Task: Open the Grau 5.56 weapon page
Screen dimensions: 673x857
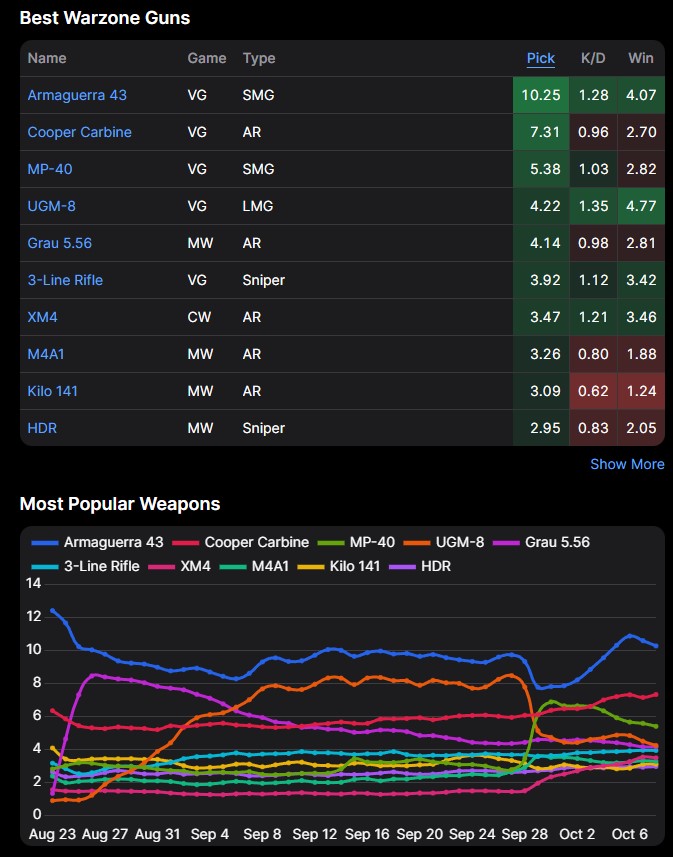Action: click(x=60, y=243)
